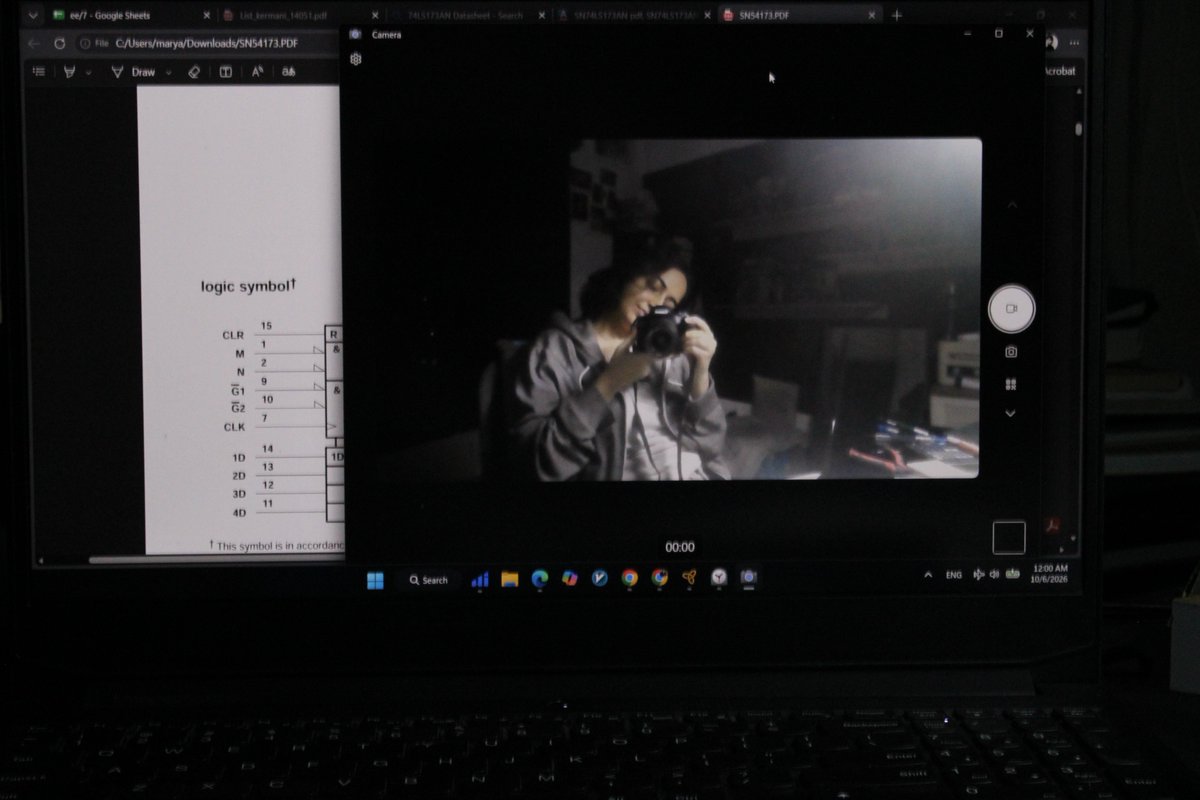Click the CLK label in the logic symbol
Image resolution: width=1200 pixels, height=800 pixels.
[x=233, y=427]
